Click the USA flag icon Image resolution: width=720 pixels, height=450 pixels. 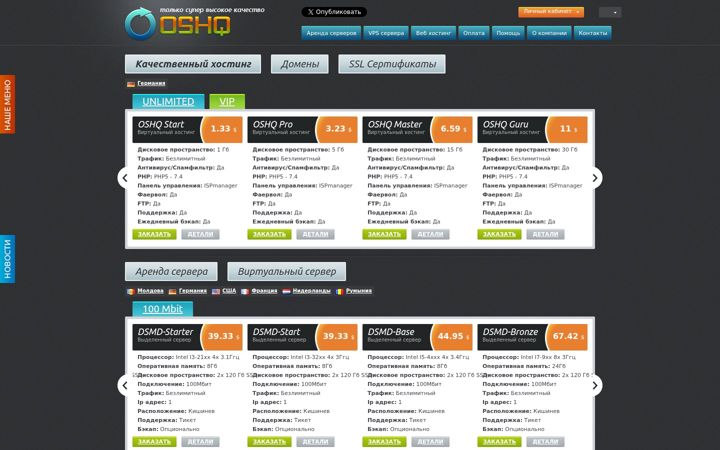pos(216,292)
